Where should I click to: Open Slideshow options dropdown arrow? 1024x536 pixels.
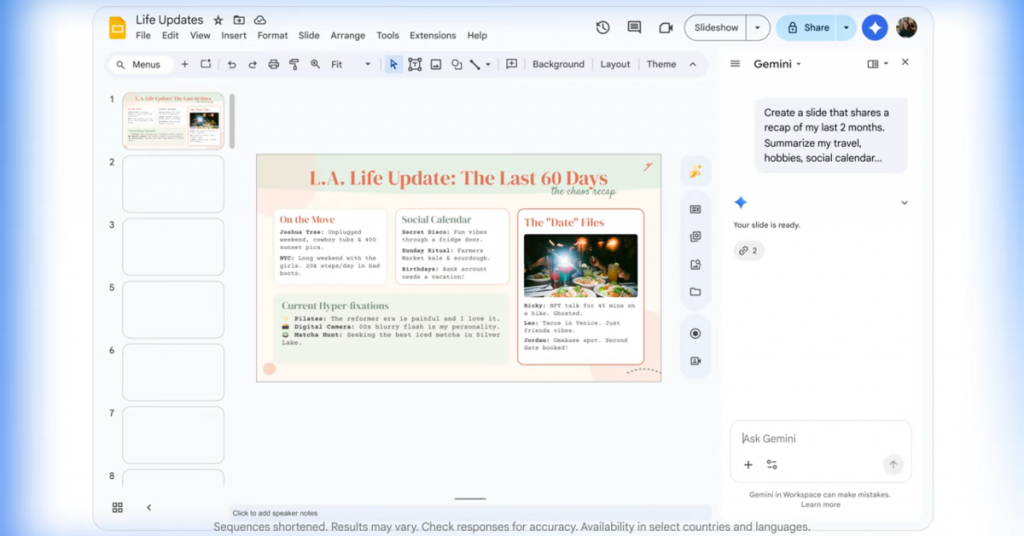pos(758,27)
